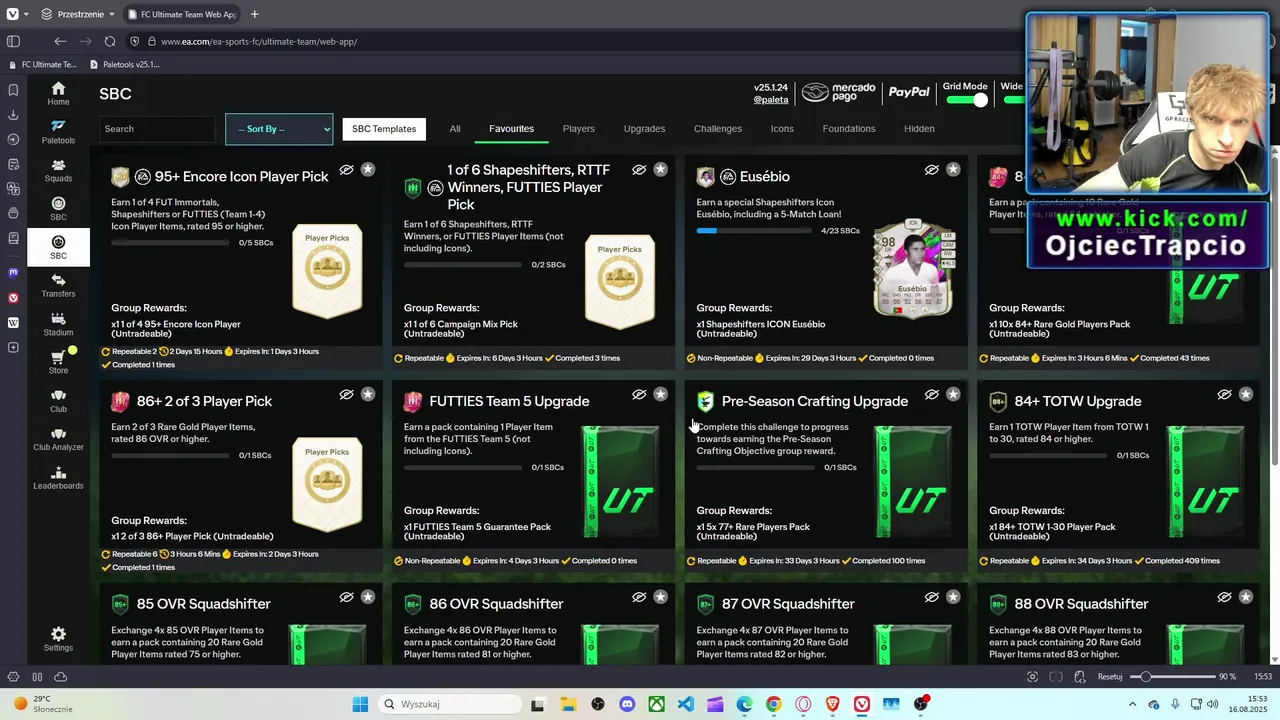The image size is (1280, 720).
Task: Open the Sort By dropdown
Action: coord(279,129)
